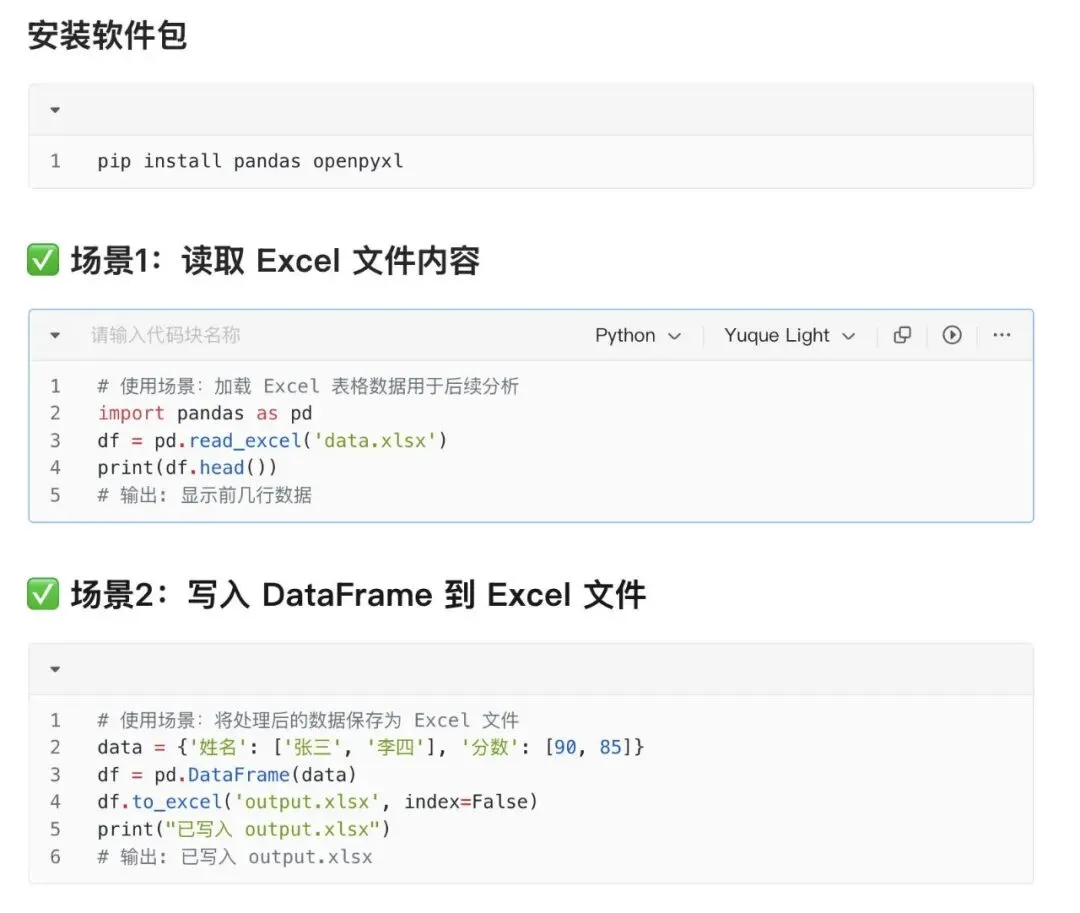Screen dimensions: 1080x913
Task: Click the pd.DataFrame(data) code line
Action: point(227,775)
